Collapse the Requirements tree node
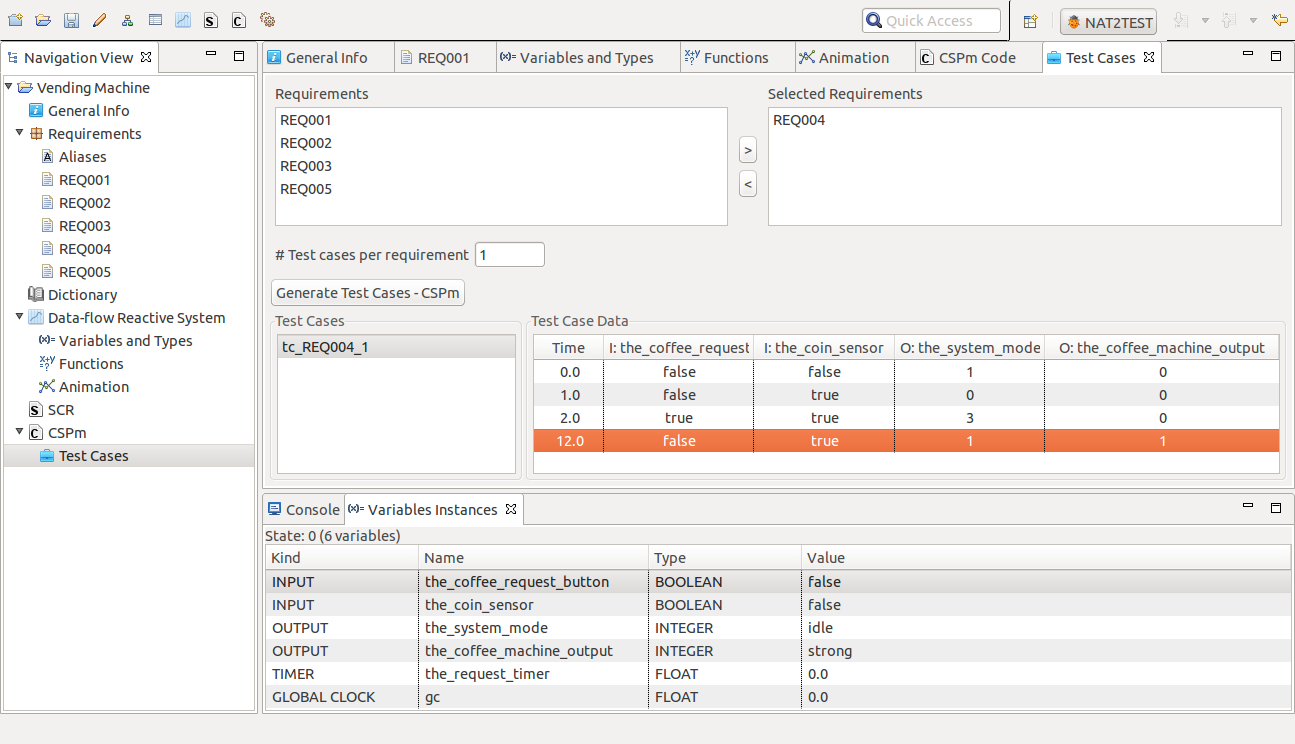The width and height of the screenshot is (1295, 744). pos(19,133)
